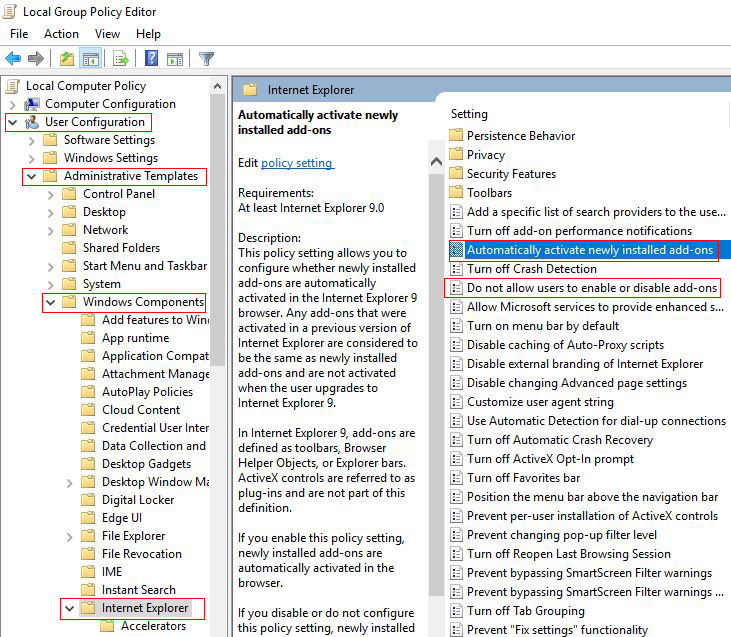The height and width of the screenshot is (637, 731).
Task: Click the Control Panel folder icon
Action: [69, 194]
